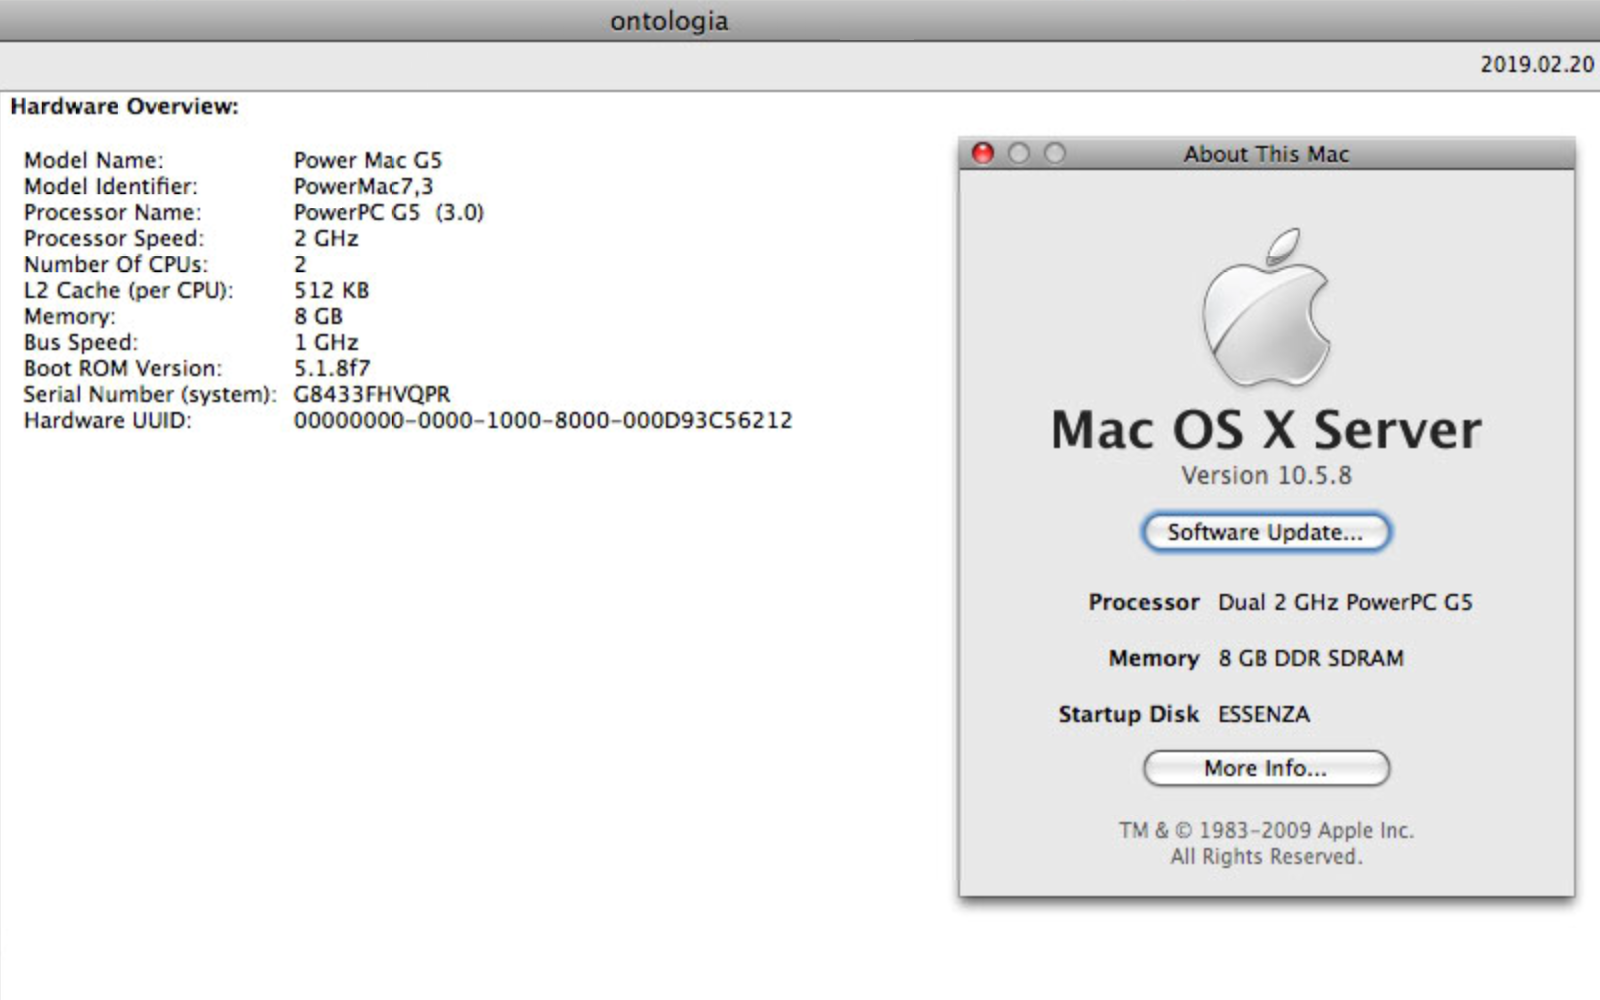The width and height of the screenshot is (1600, 1000).
Task: Click the Apple copyright notice text
Action: tap(1266, 830)
